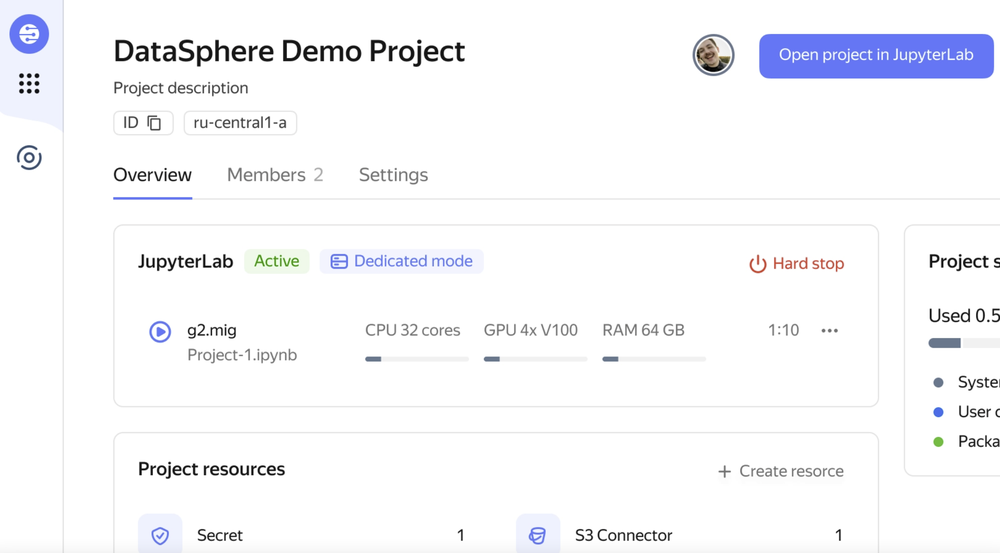Click the Secret shield icon
The image size is (1000, 553).
pos(160,535)
